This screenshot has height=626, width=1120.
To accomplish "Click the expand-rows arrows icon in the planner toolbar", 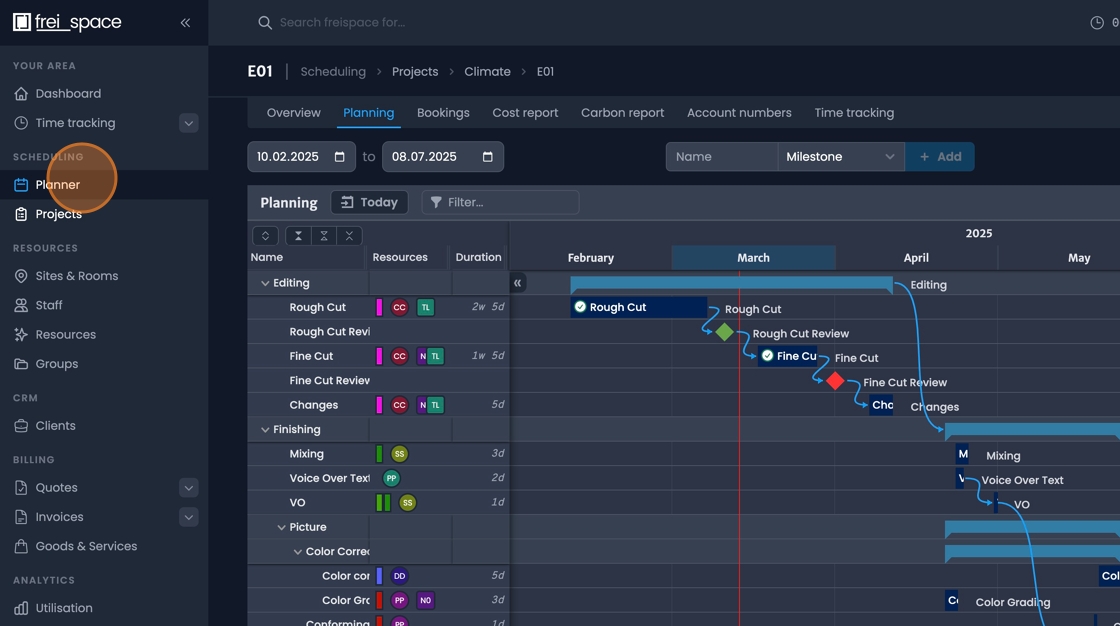I will tap(265, 235).
